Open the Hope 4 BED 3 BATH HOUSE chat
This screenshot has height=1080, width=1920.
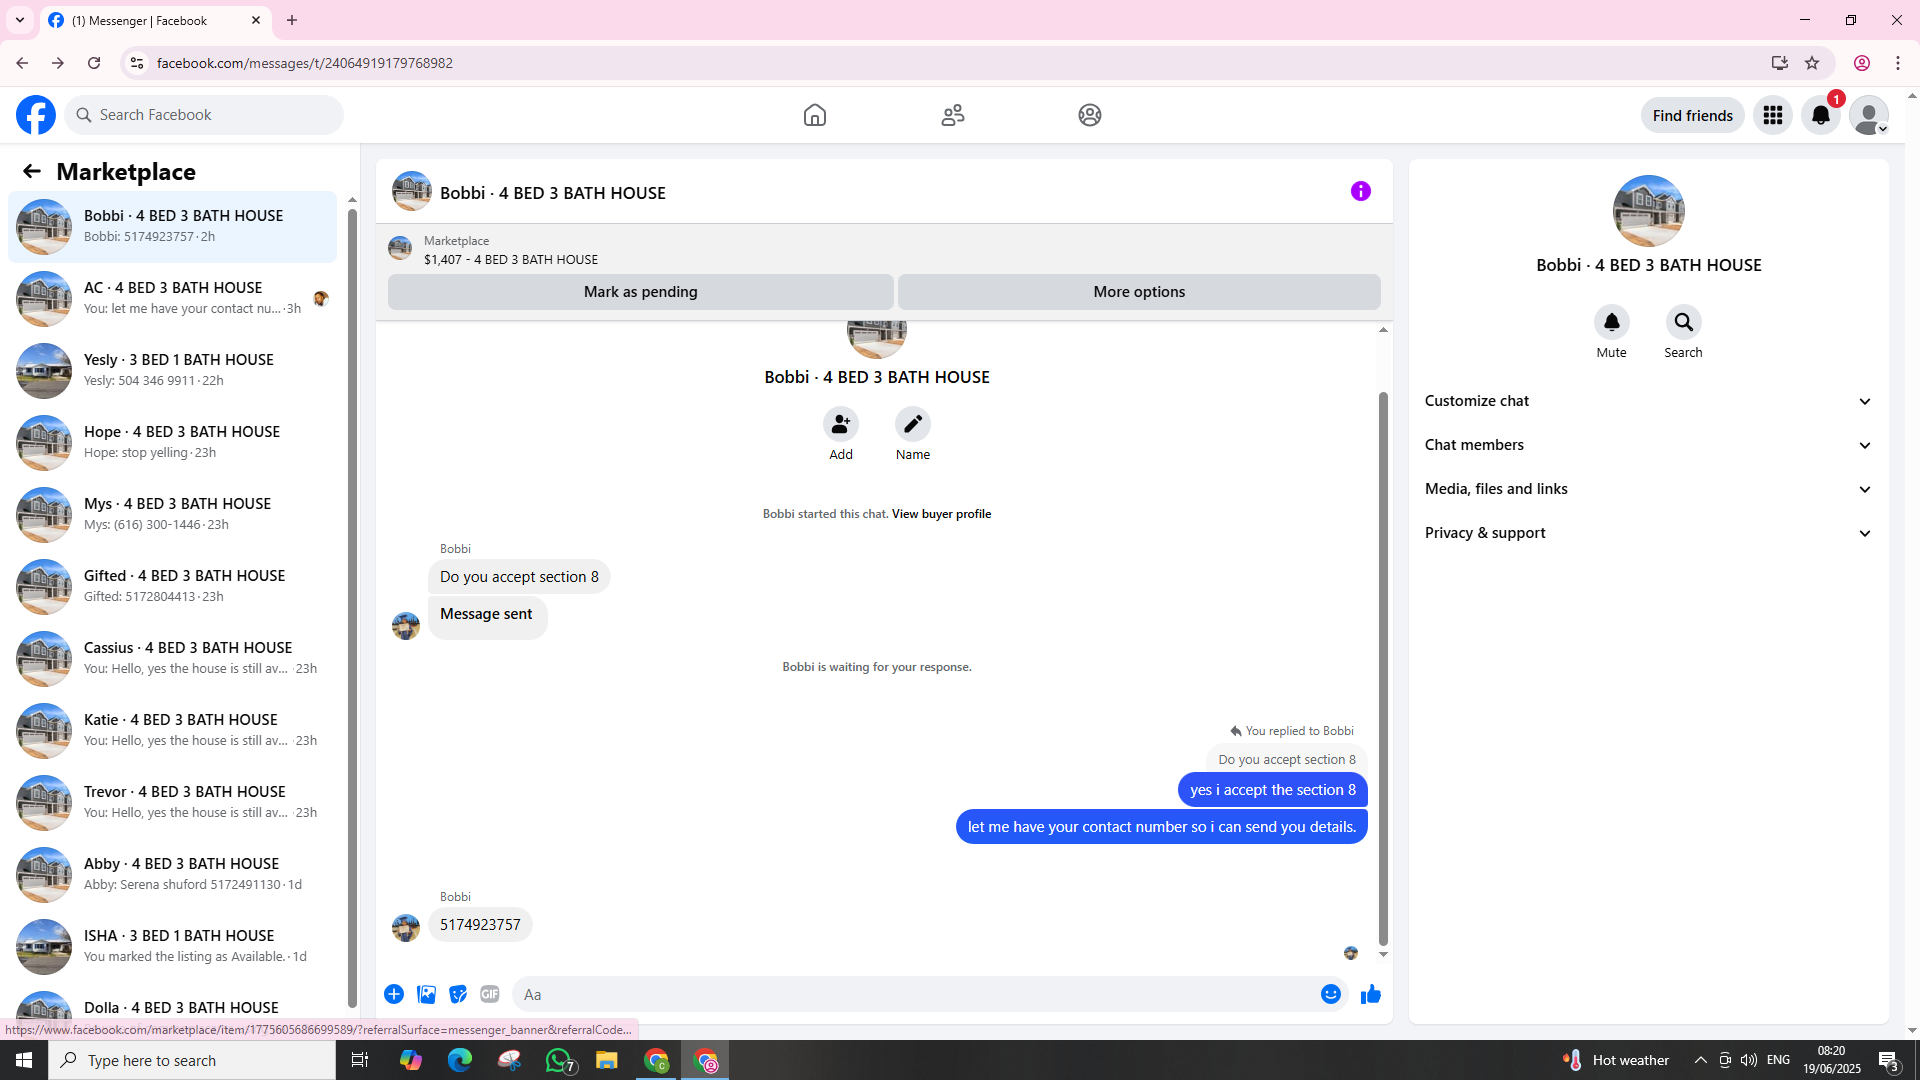click(x=172, y=442)
